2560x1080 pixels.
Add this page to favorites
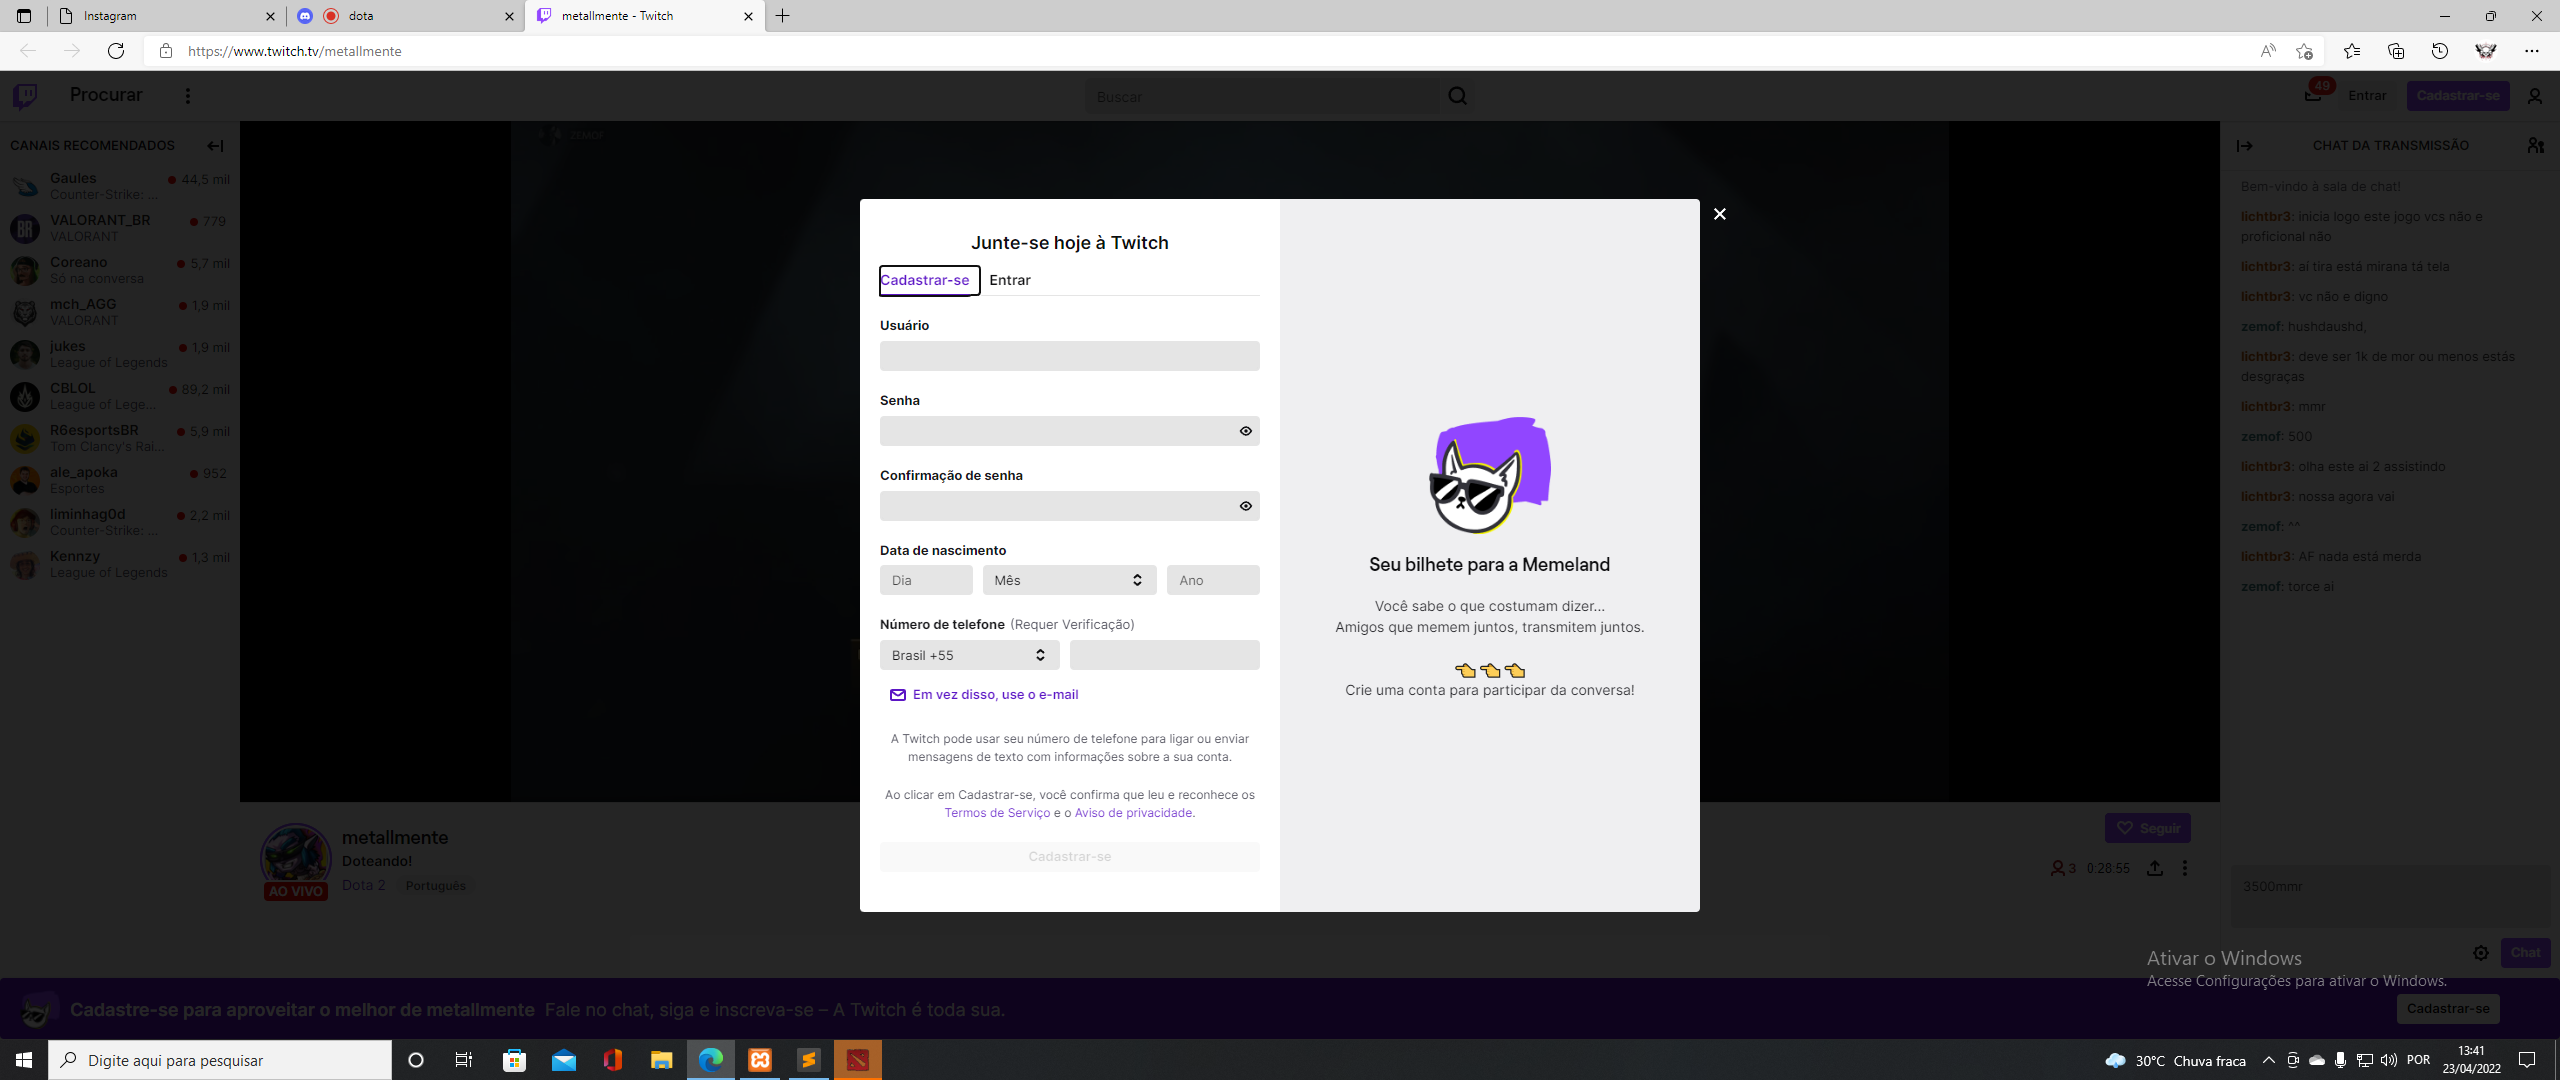2305,51
